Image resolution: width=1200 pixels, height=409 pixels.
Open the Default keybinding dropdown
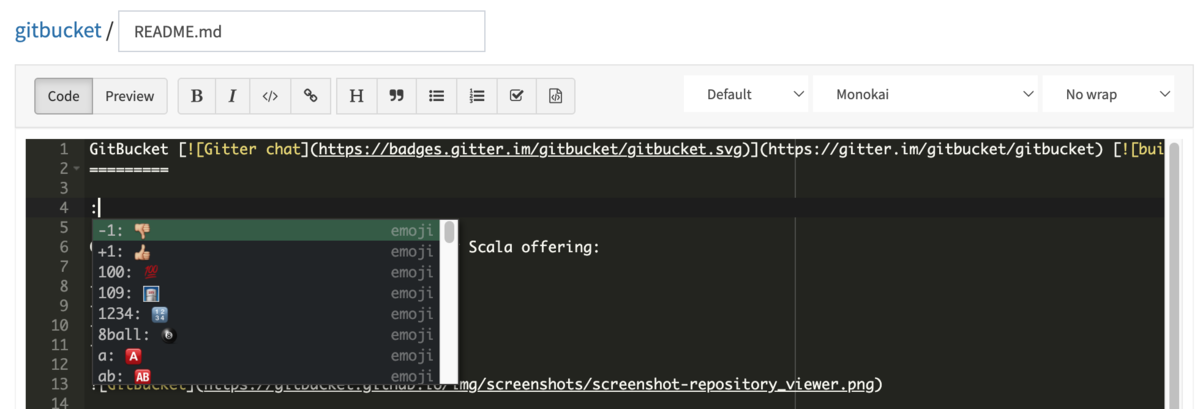[746, 94]
